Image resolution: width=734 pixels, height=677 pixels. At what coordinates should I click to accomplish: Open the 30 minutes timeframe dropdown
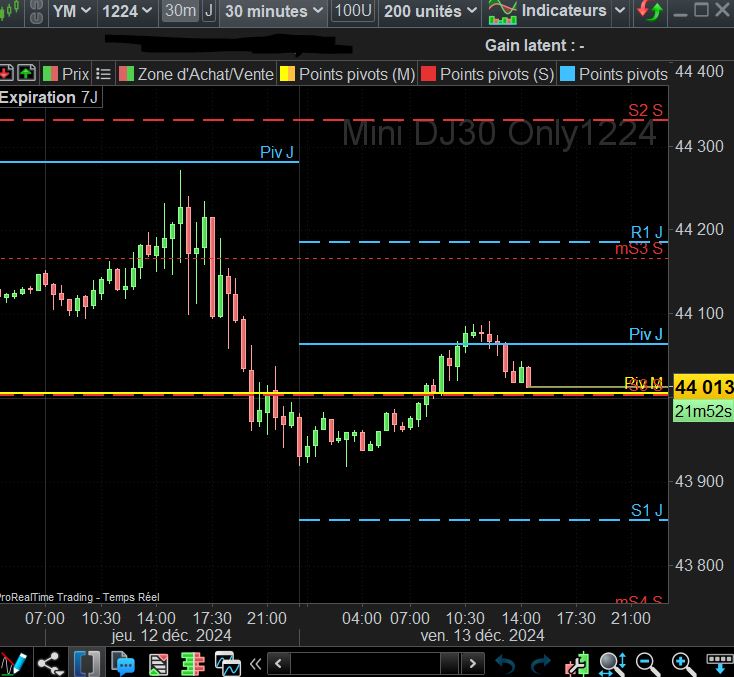(274, 11)
